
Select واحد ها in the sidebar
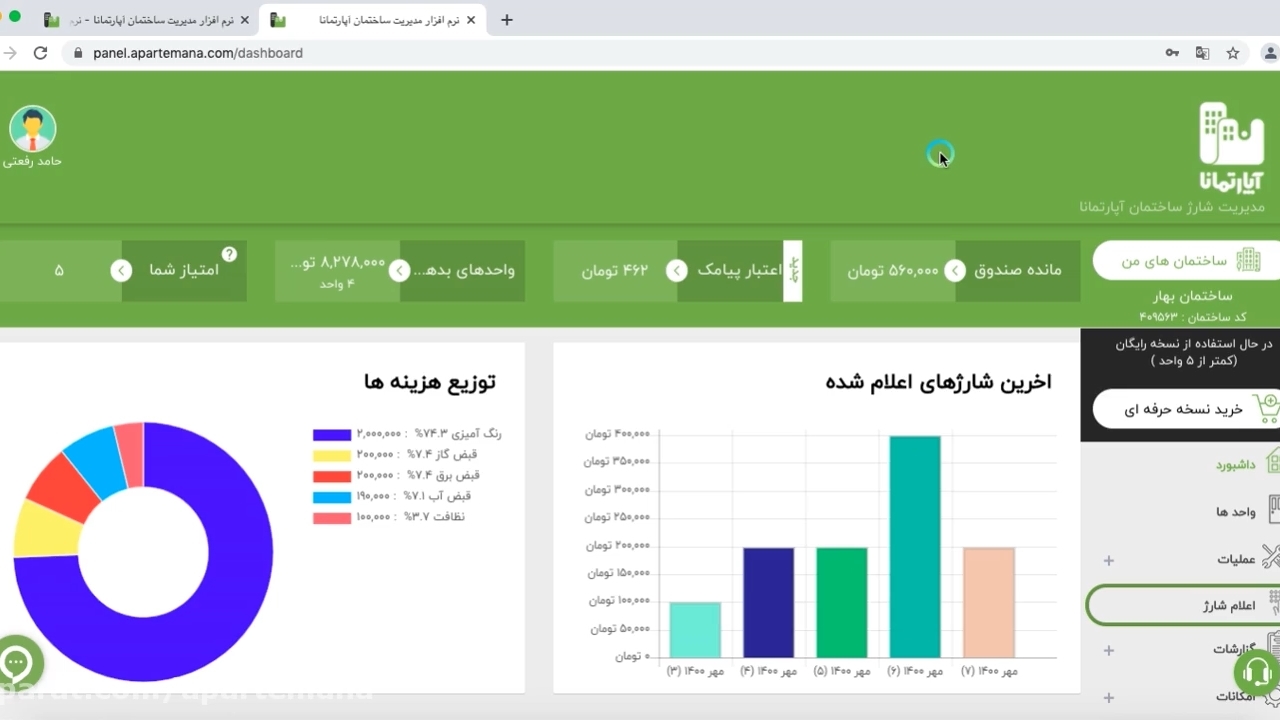point(1235,512)
